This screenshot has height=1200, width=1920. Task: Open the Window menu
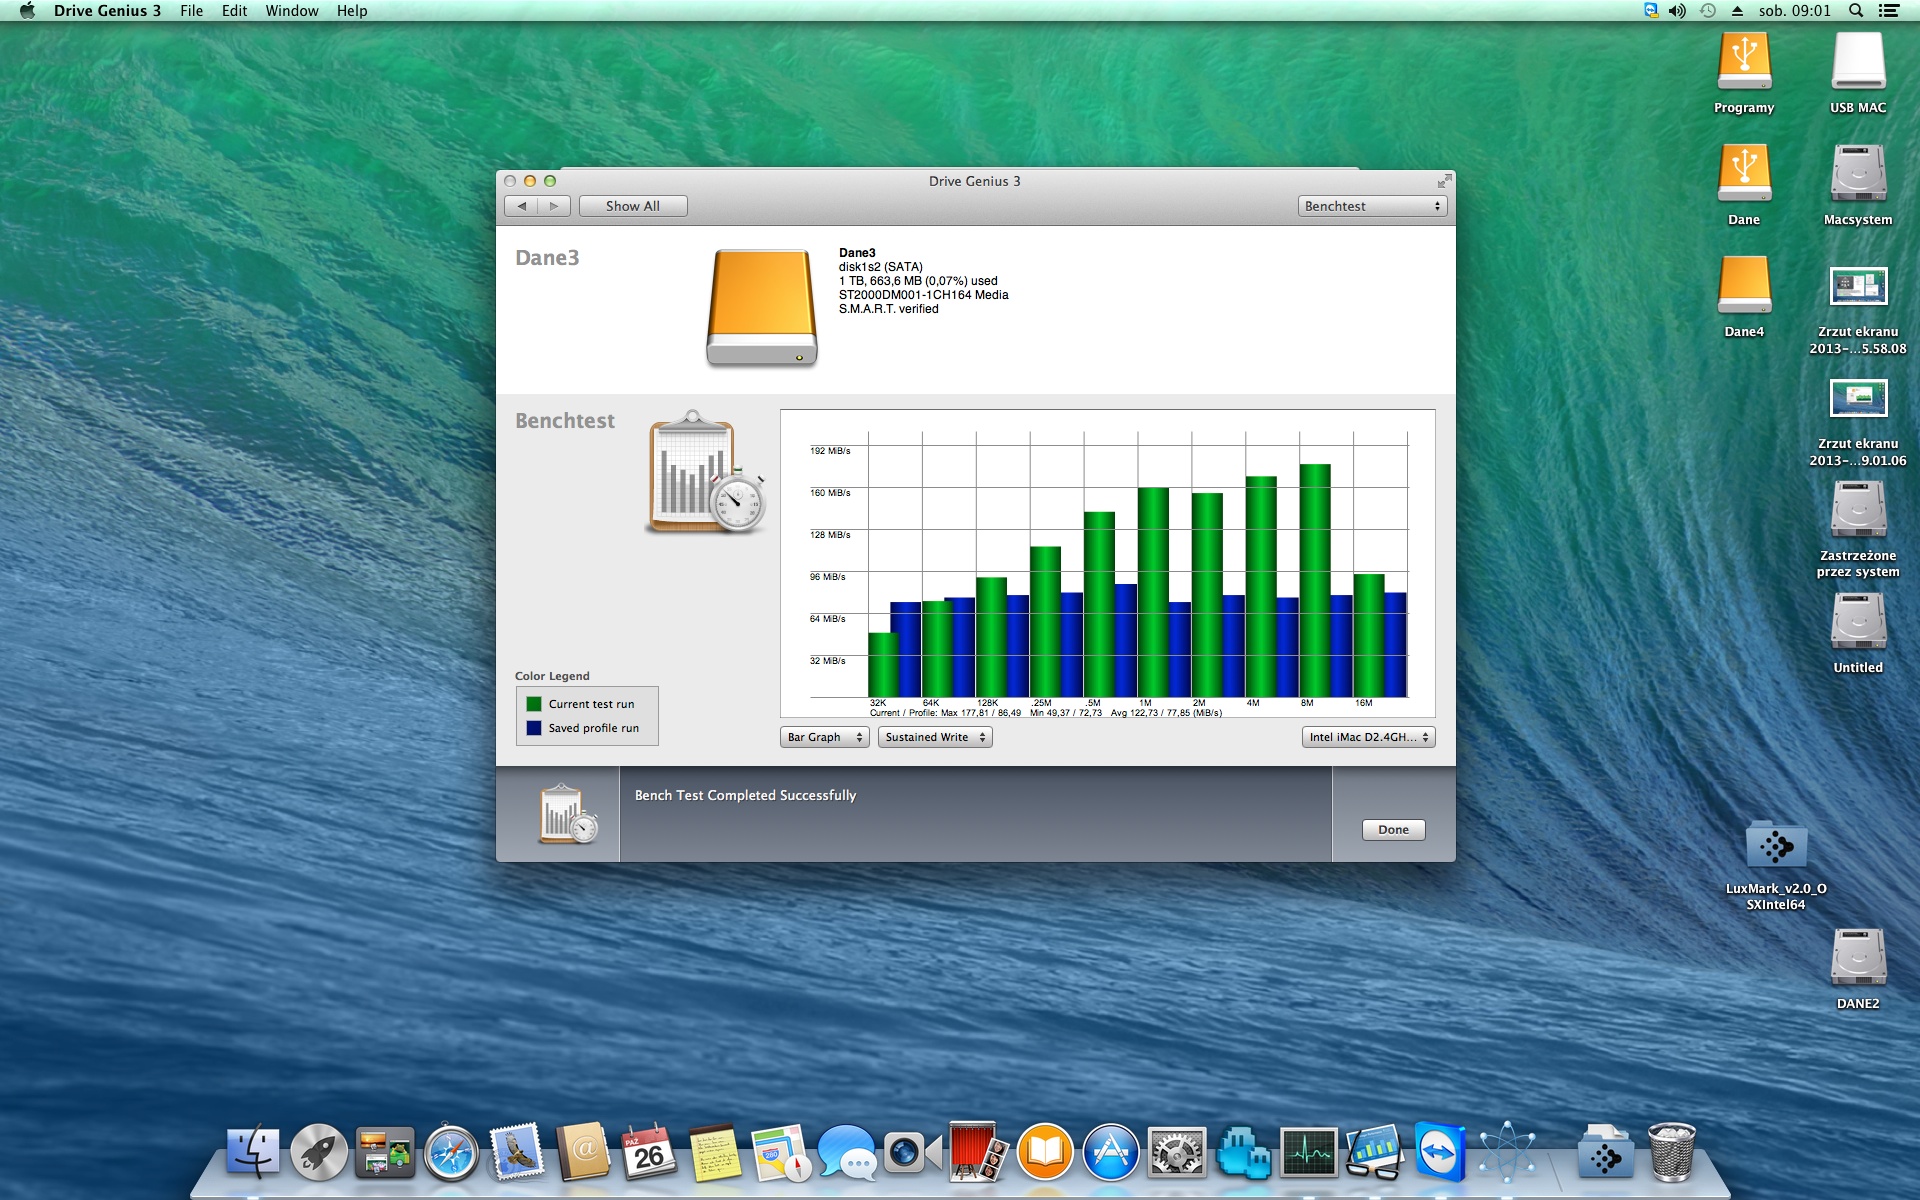292,11
